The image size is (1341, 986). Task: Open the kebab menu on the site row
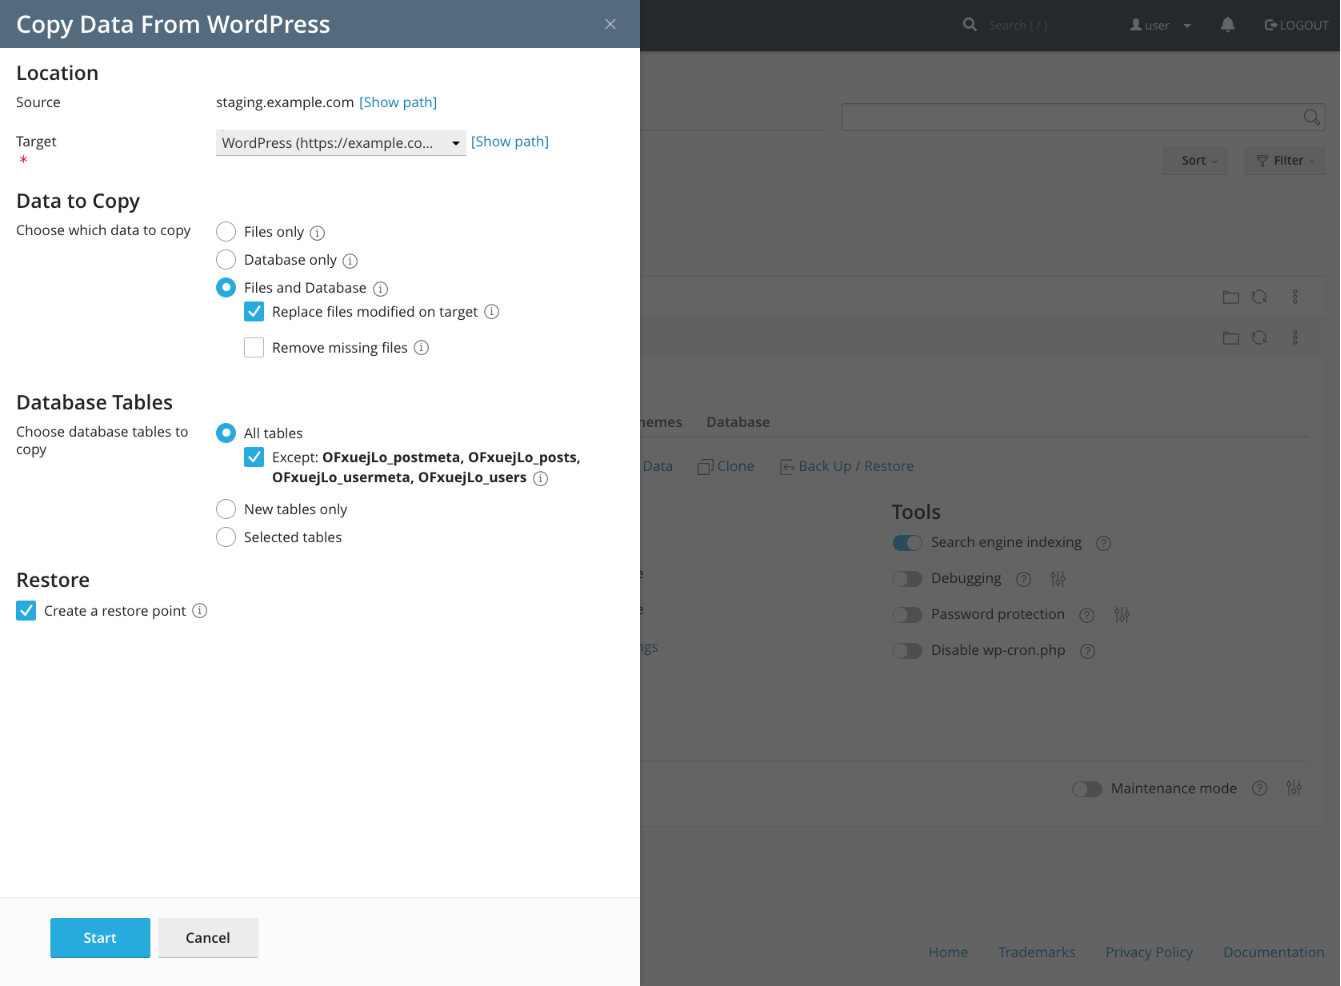pyautogui.click(x=1295, y=296)
